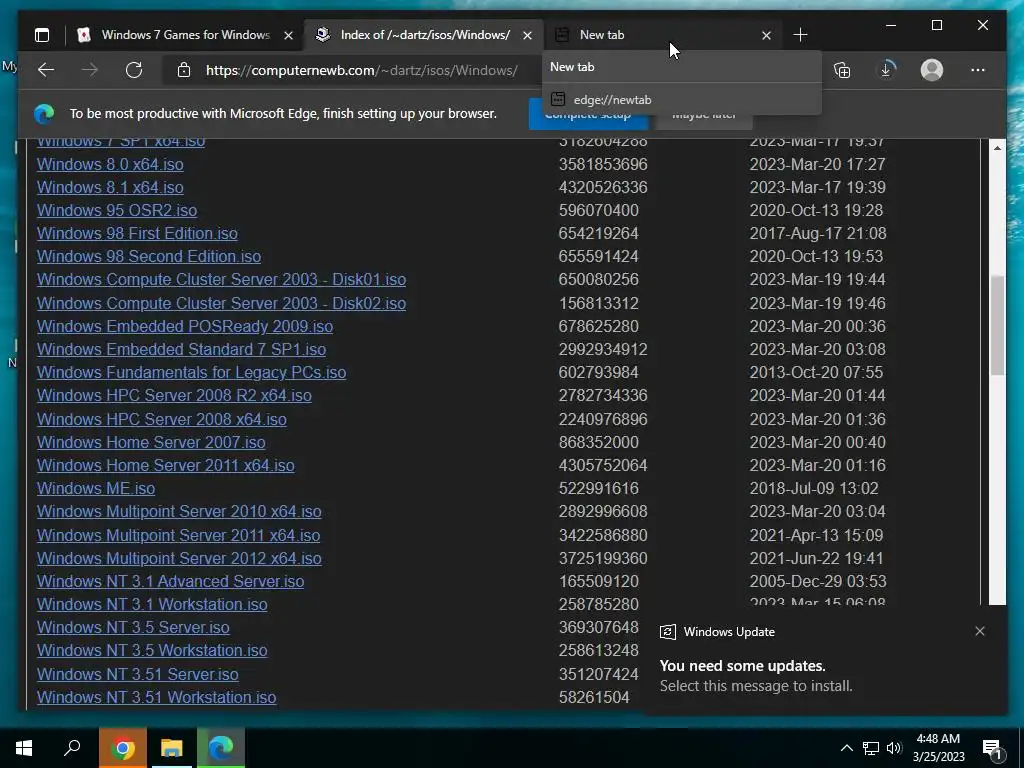Select the date 2017-Aug-17 21:08
This screenshot has height=768, width=1024.
818,233
